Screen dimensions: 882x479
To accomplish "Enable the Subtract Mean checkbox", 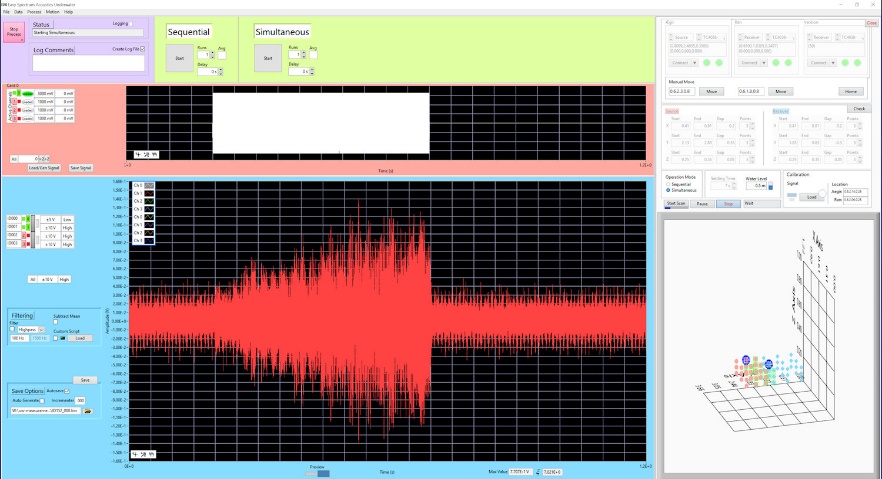I will pyautogui.click(x=56, y=321).
